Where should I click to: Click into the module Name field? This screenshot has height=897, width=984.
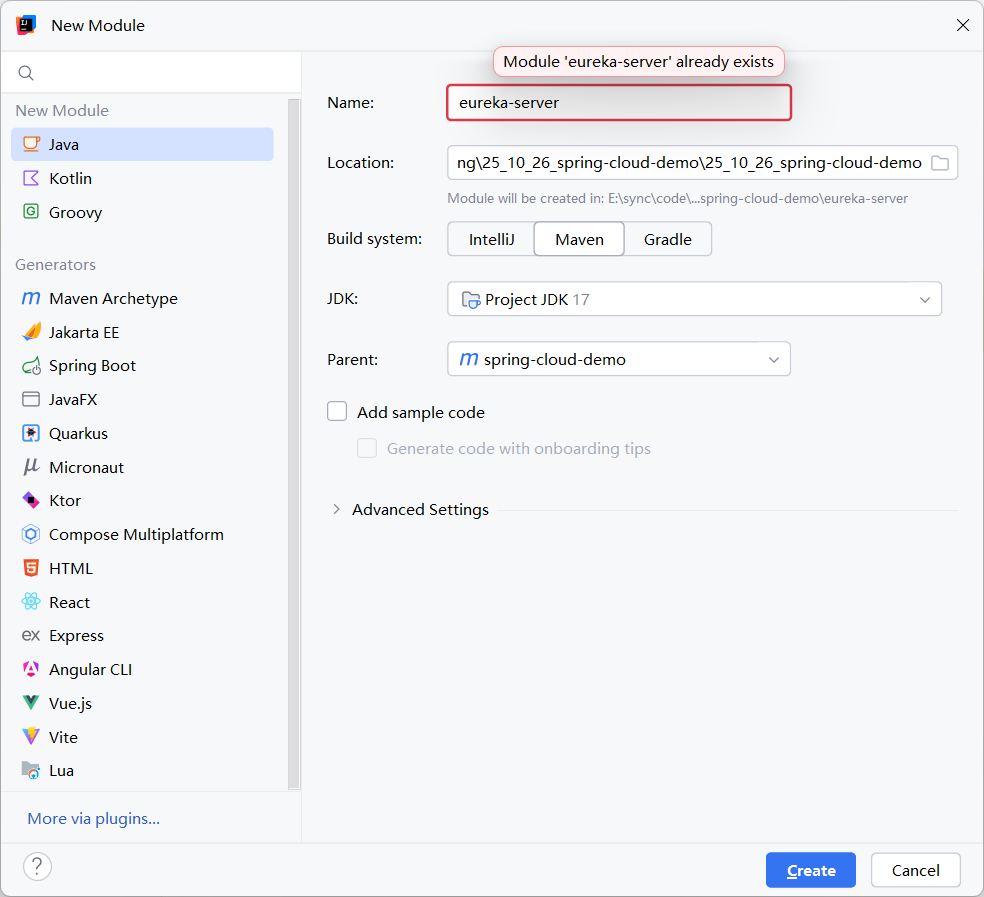click(618, 103)
